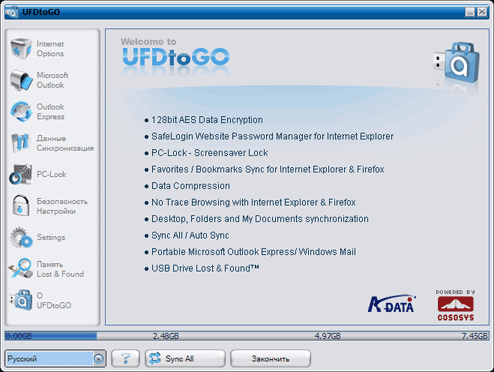This screenshot has height=372, width=494.
Task: Open the Outlook Express sync icon
Action: click(x=21, y=112)
